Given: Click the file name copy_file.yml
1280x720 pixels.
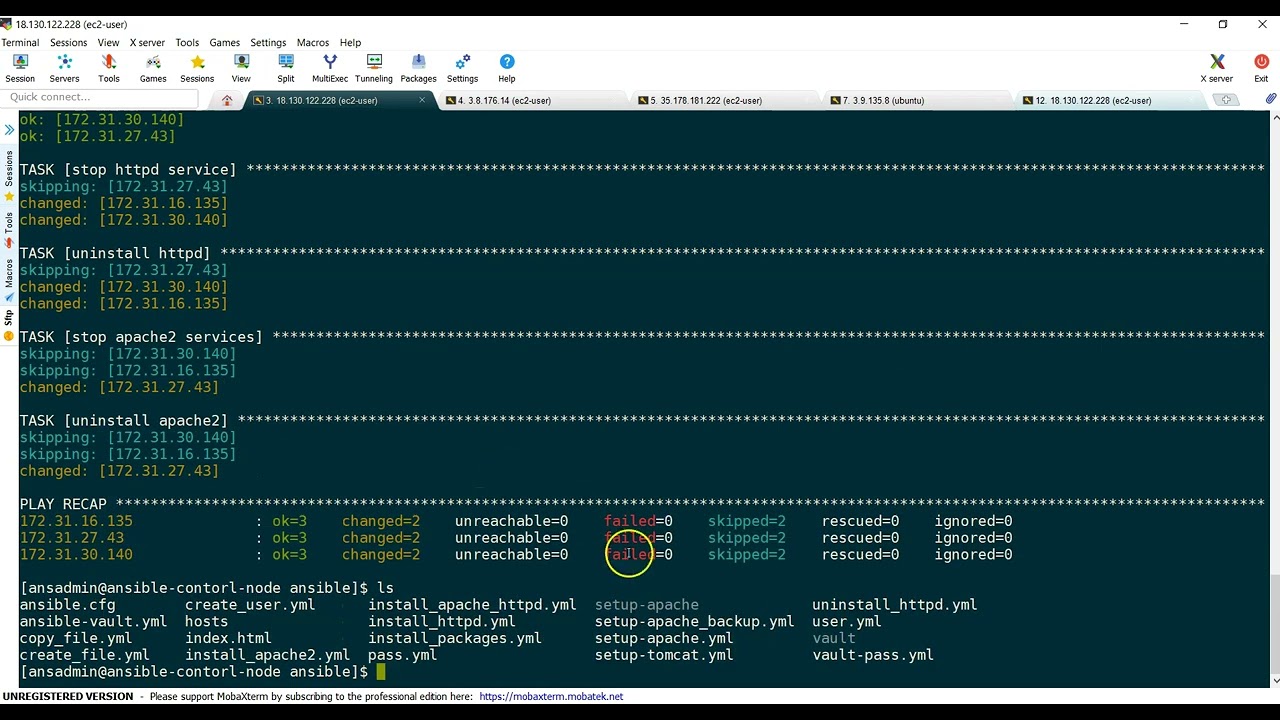Looking at the screenshot, I should [x=76, y=638].
